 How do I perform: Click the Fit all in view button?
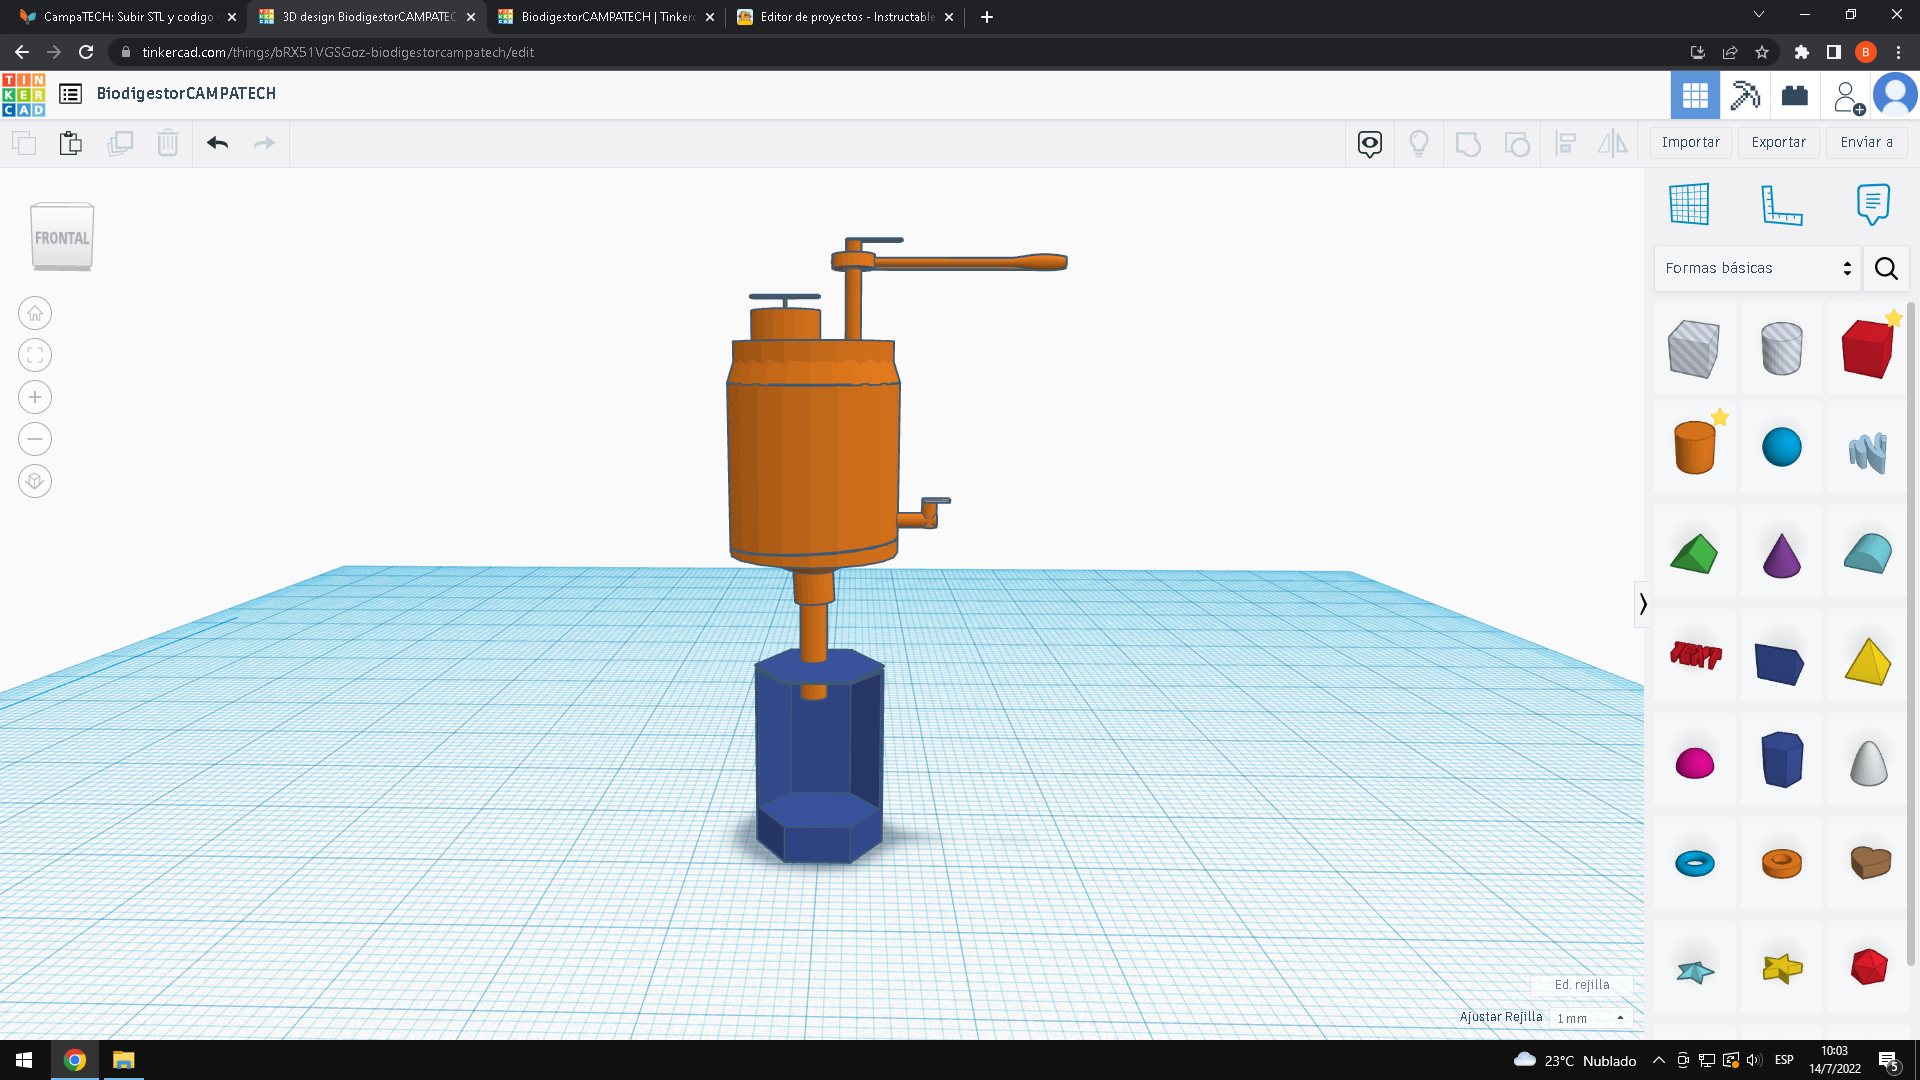(x=35, y=355)
